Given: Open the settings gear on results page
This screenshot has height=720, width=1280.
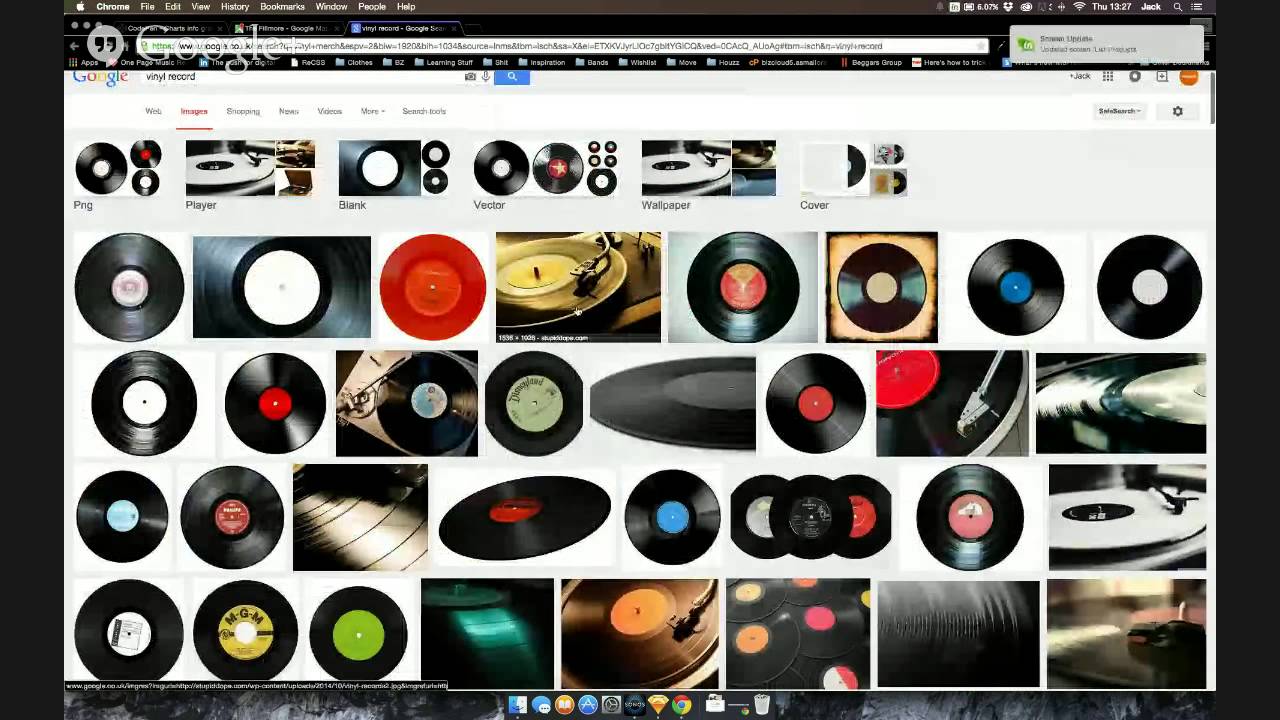Looking at the screenshot, I should pos(1178,111).
